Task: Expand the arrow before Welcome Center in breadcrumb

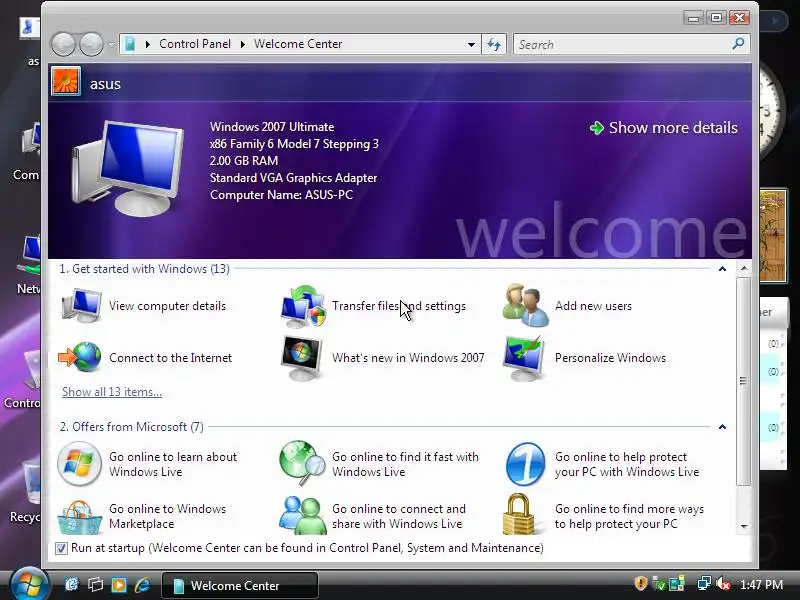Action: pos(242,44)
